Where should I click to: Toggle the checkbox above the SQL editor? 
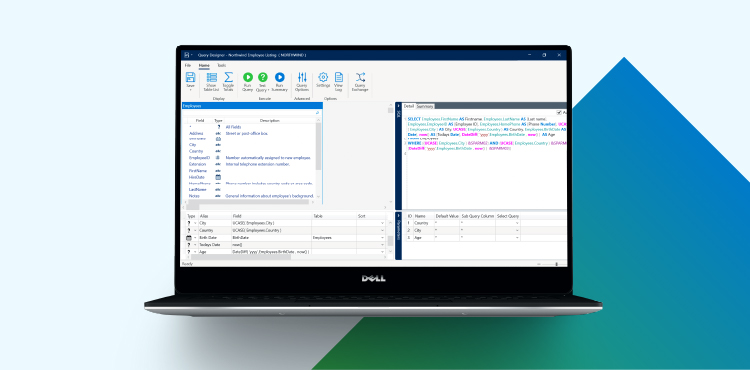[x=560, y=113]
